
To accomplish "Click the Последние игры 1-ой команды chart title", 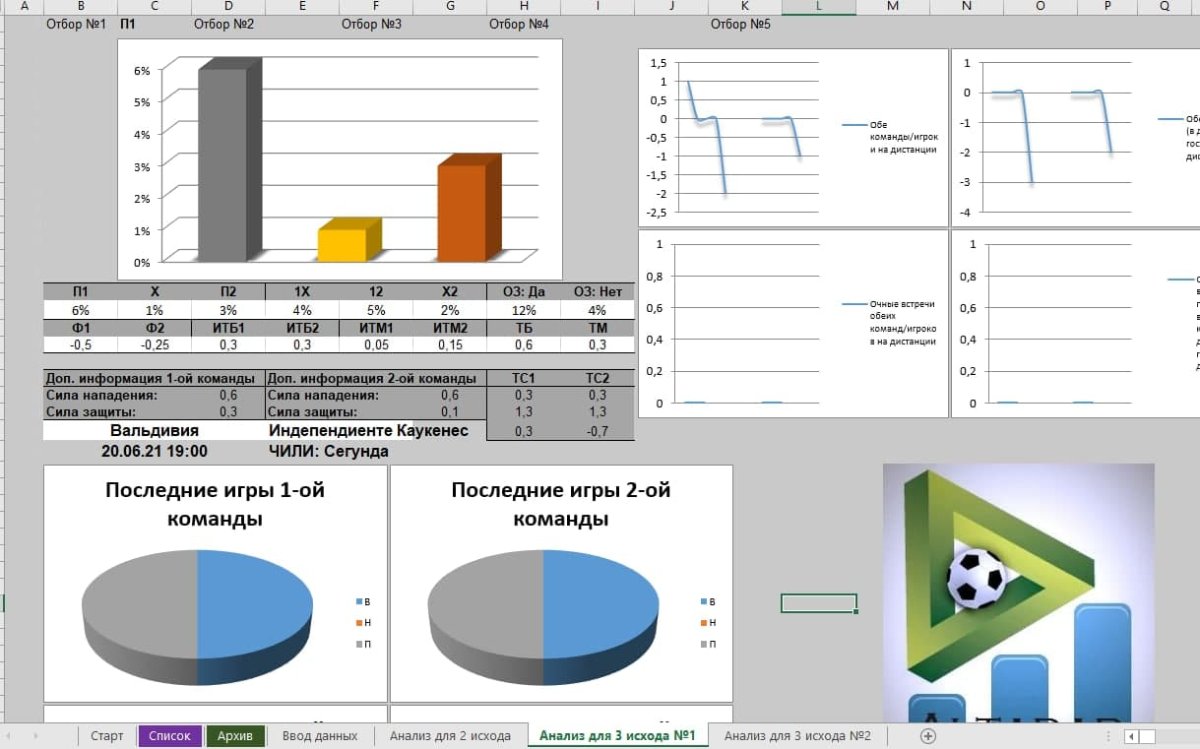I will (215, 505).
